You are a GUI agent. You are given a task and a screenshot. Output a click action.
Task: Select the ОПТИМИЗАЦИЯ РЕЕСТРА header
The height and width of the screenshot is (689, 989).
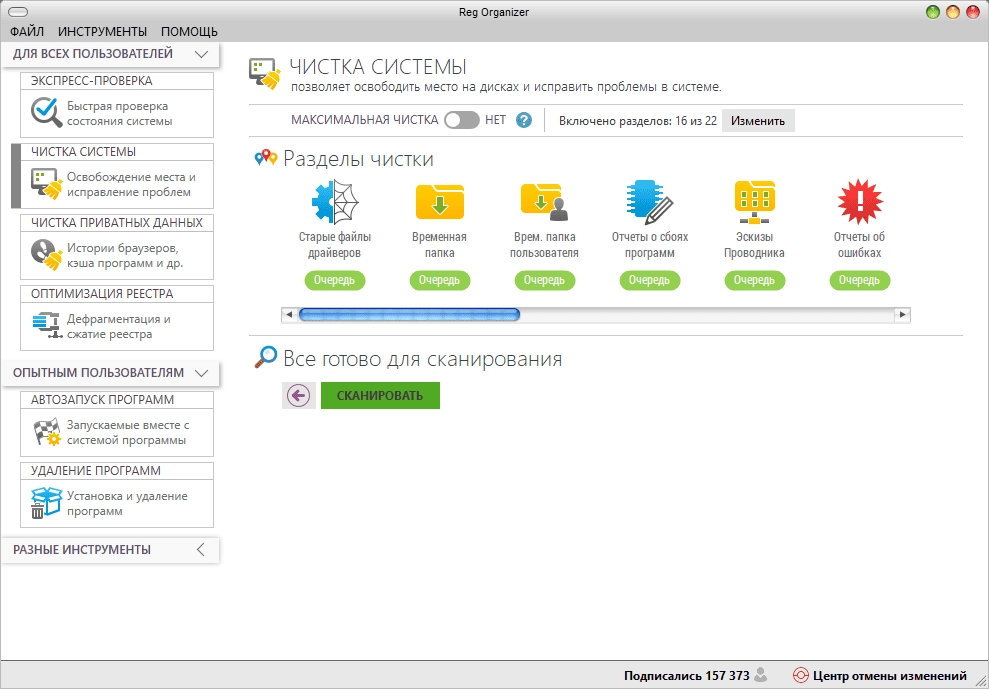(117, 293)
